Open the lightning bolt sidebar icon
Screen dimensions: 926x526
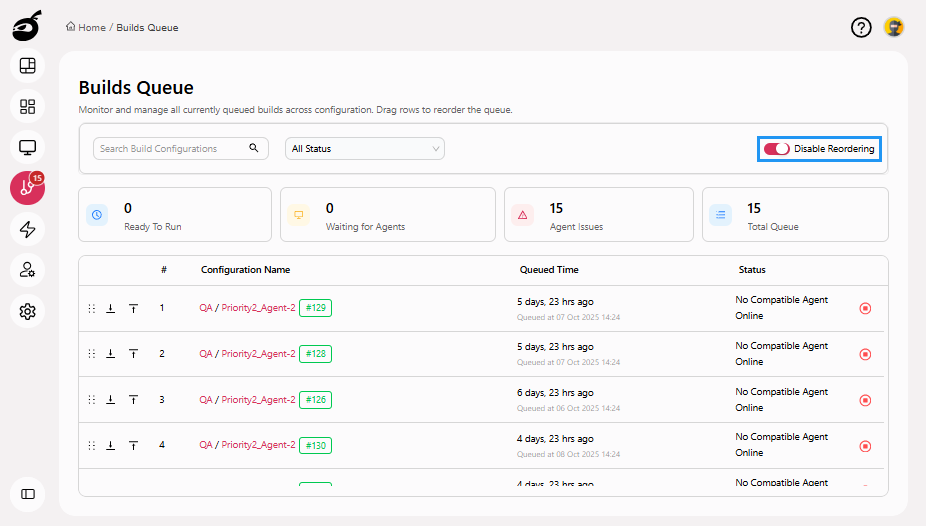tap(28, 229)
